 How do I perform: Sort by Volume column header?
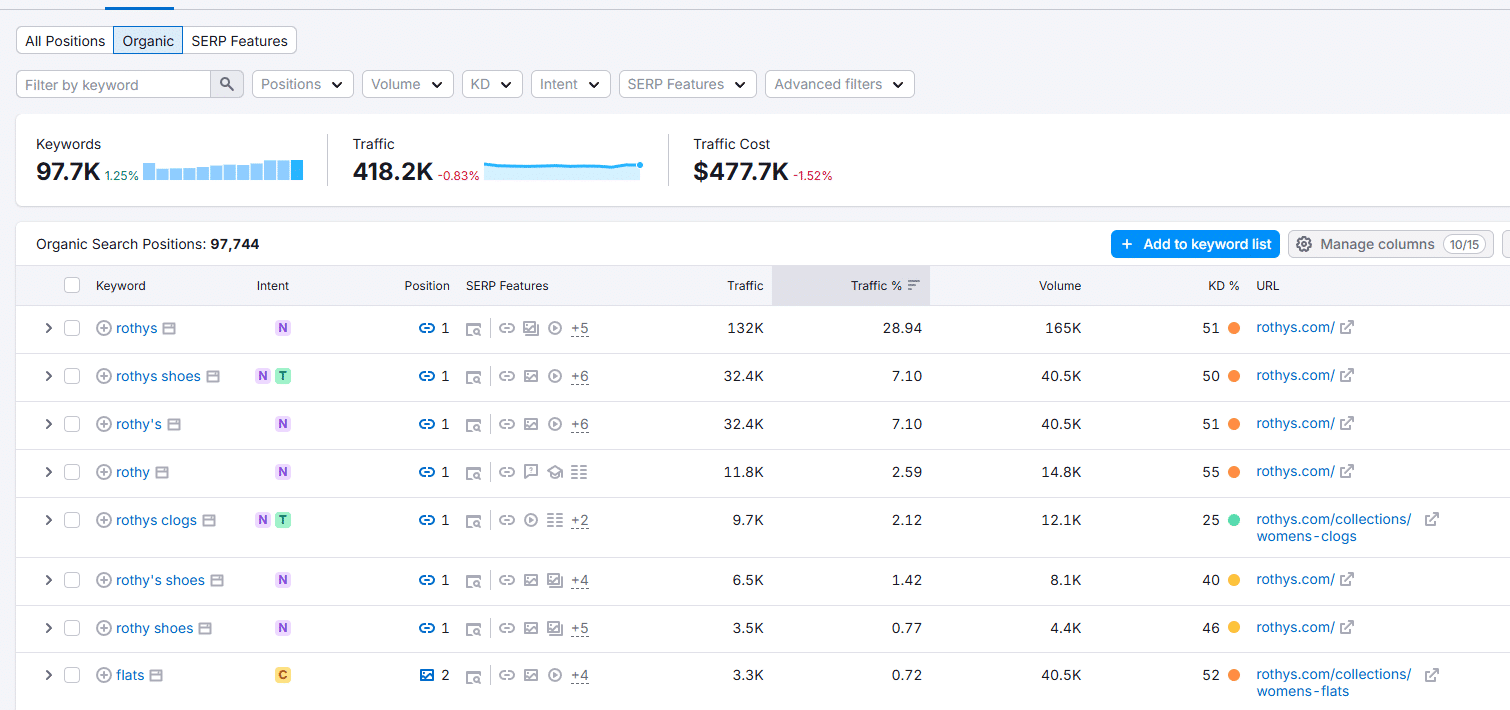tap(1060, 285)
